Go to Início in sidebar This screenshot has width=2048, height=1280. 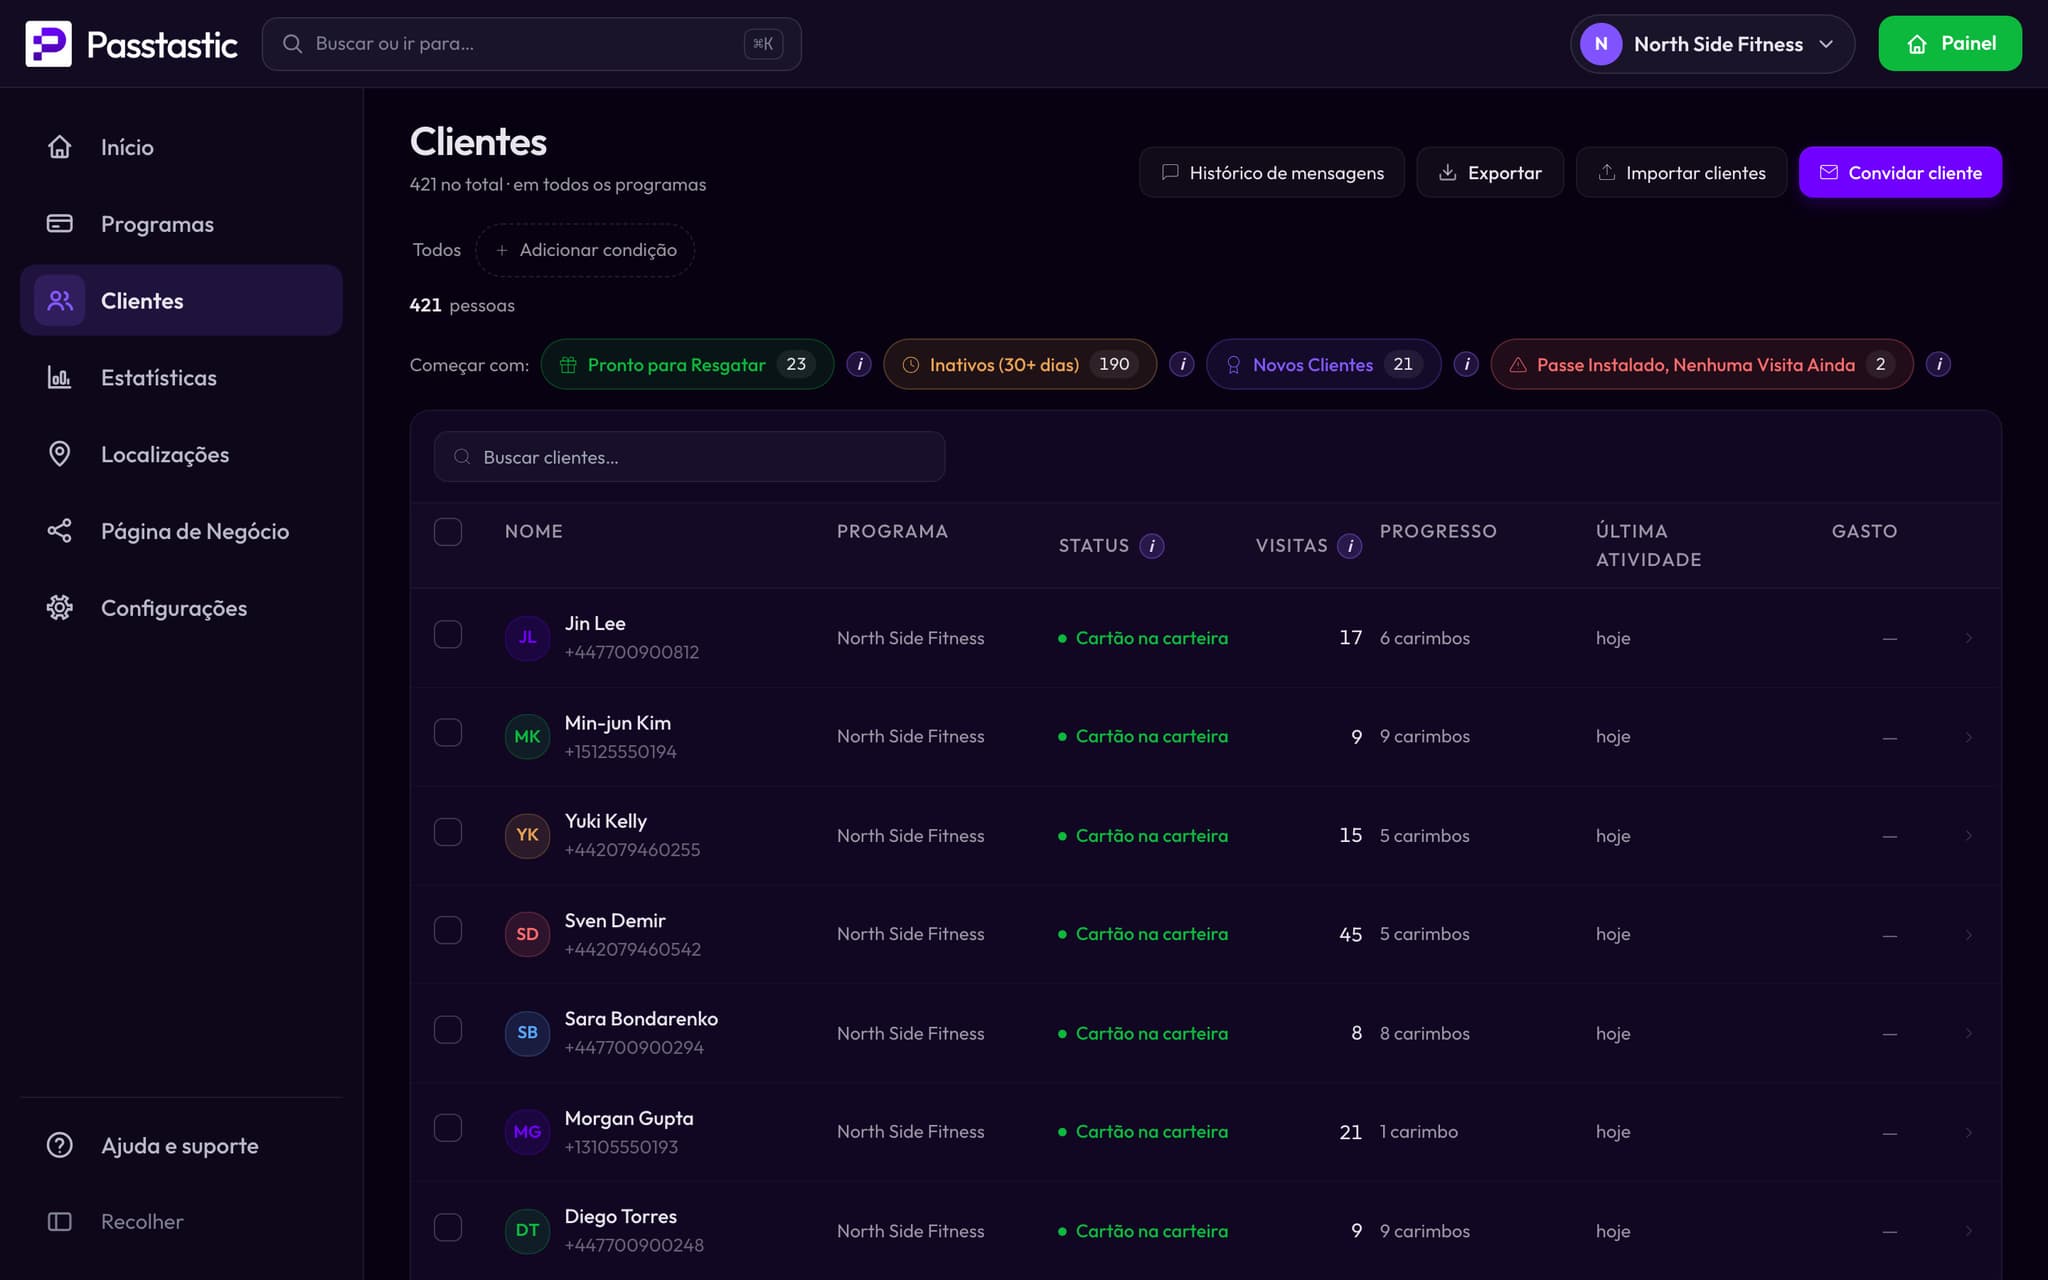(181, 147)
